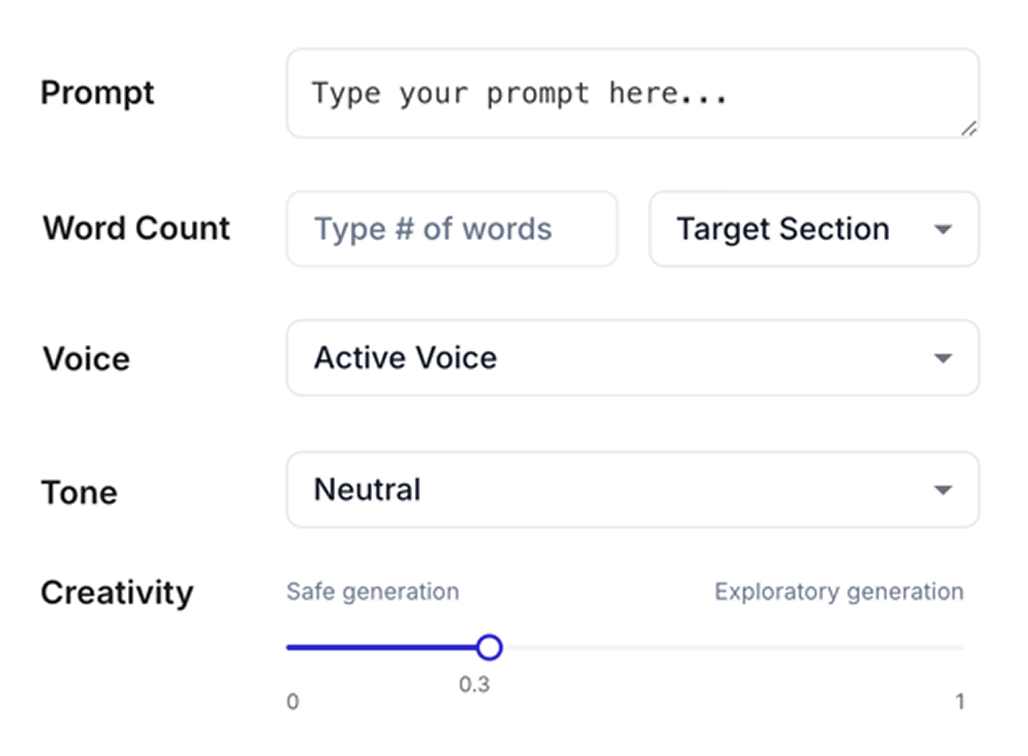Viewport: 1028px width, 756px height.
Task: Focus the Word Count number field
Action: click(452, 229)
